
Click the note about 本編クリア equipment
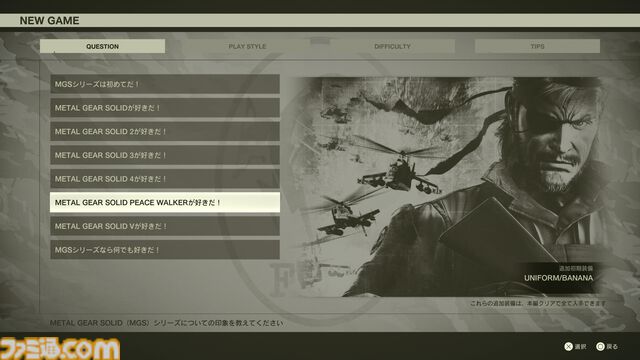[538, 303]
